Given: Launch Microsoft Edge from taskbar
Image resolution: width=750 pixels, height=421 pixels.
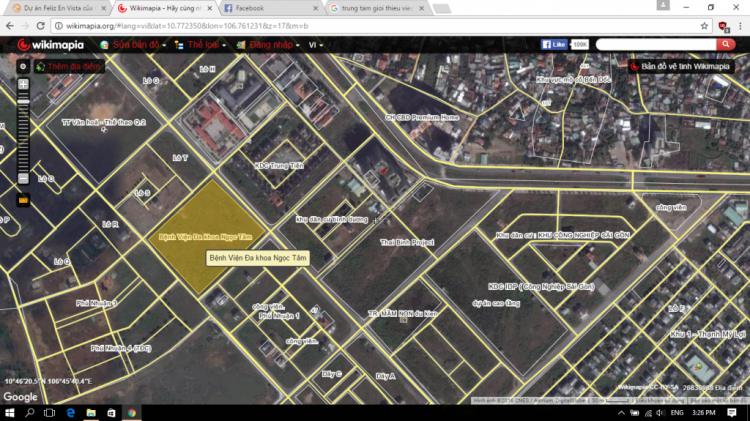Looking at the screenshot, I should point(71,412).
